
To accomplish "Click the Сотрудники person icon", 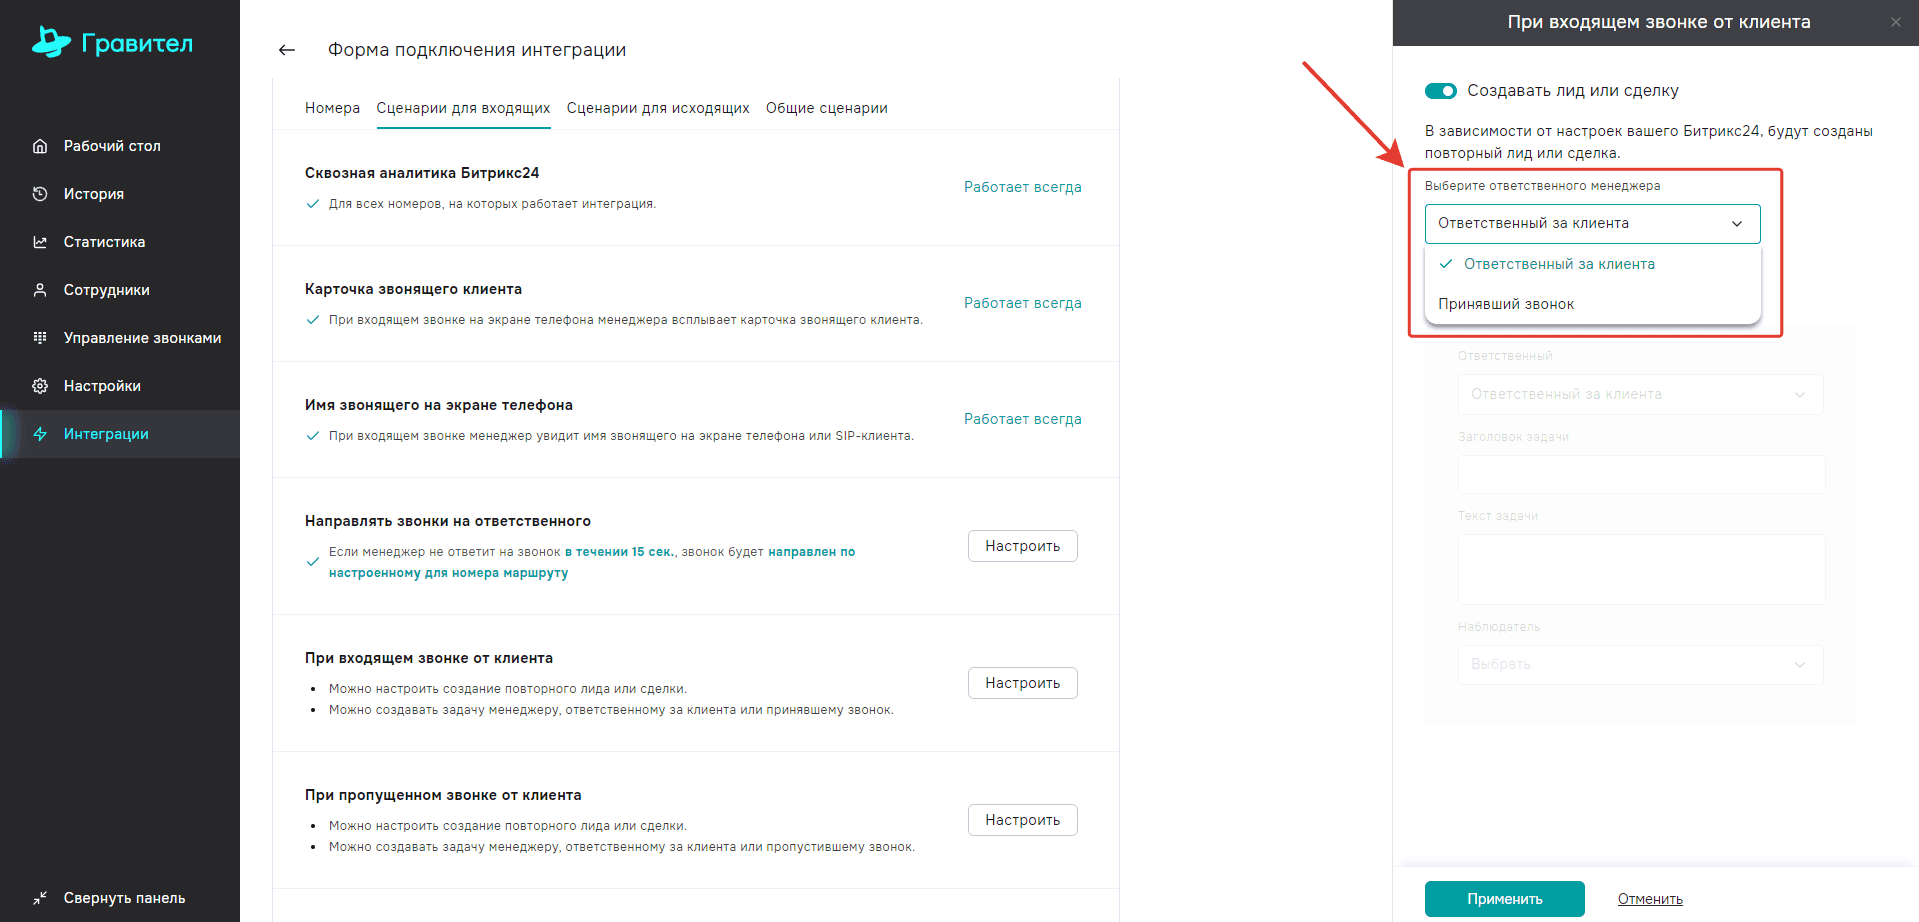I will [x=40, y=290].
